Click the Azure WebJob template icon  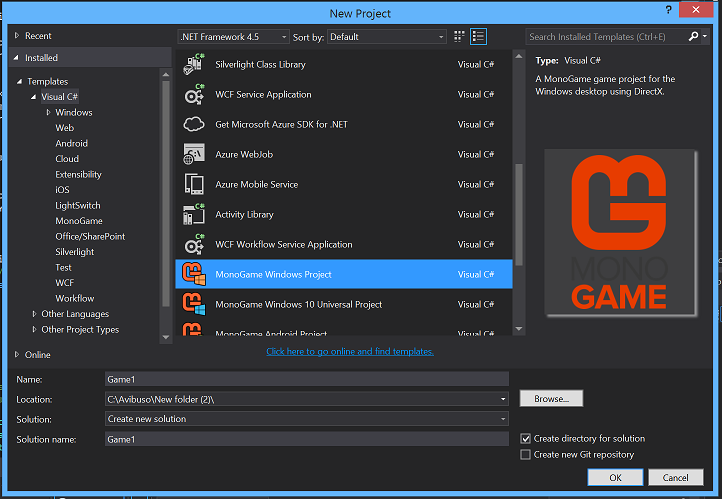coord(194,154)
